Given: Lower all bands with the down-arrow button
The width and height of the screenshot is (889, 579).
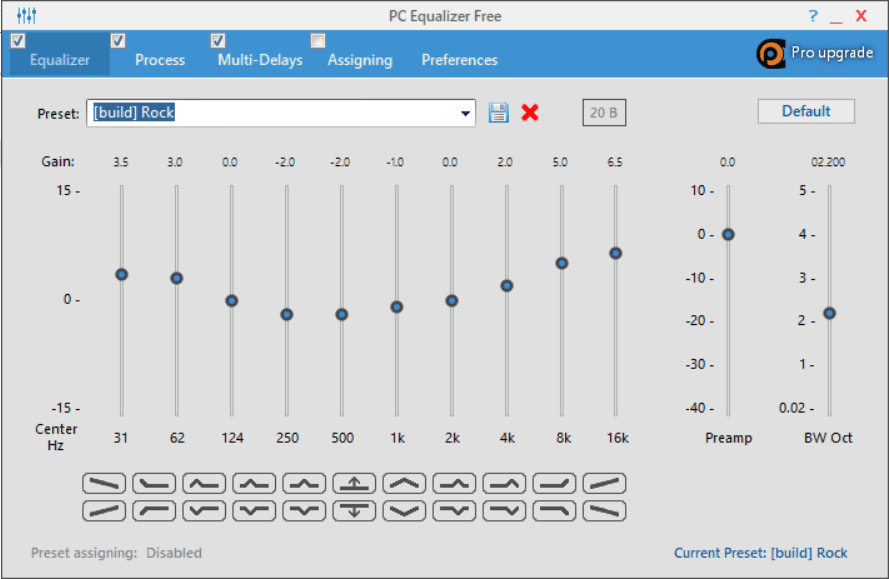Looking at the screenshot, I should click(354, 511).
